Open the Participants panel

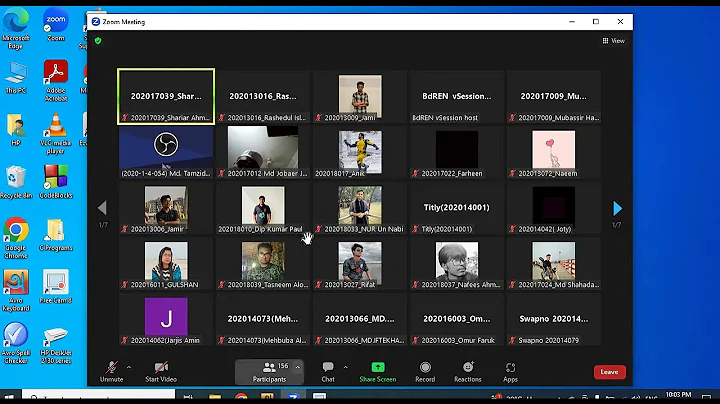point(269,371)
